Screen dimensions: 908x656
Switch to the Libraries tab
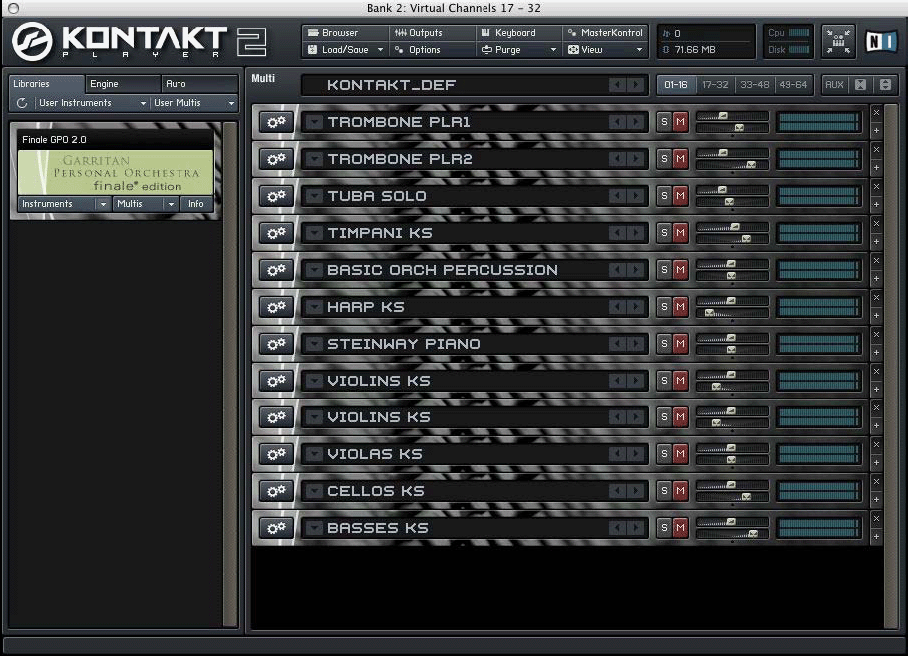[x=47, y=84]
